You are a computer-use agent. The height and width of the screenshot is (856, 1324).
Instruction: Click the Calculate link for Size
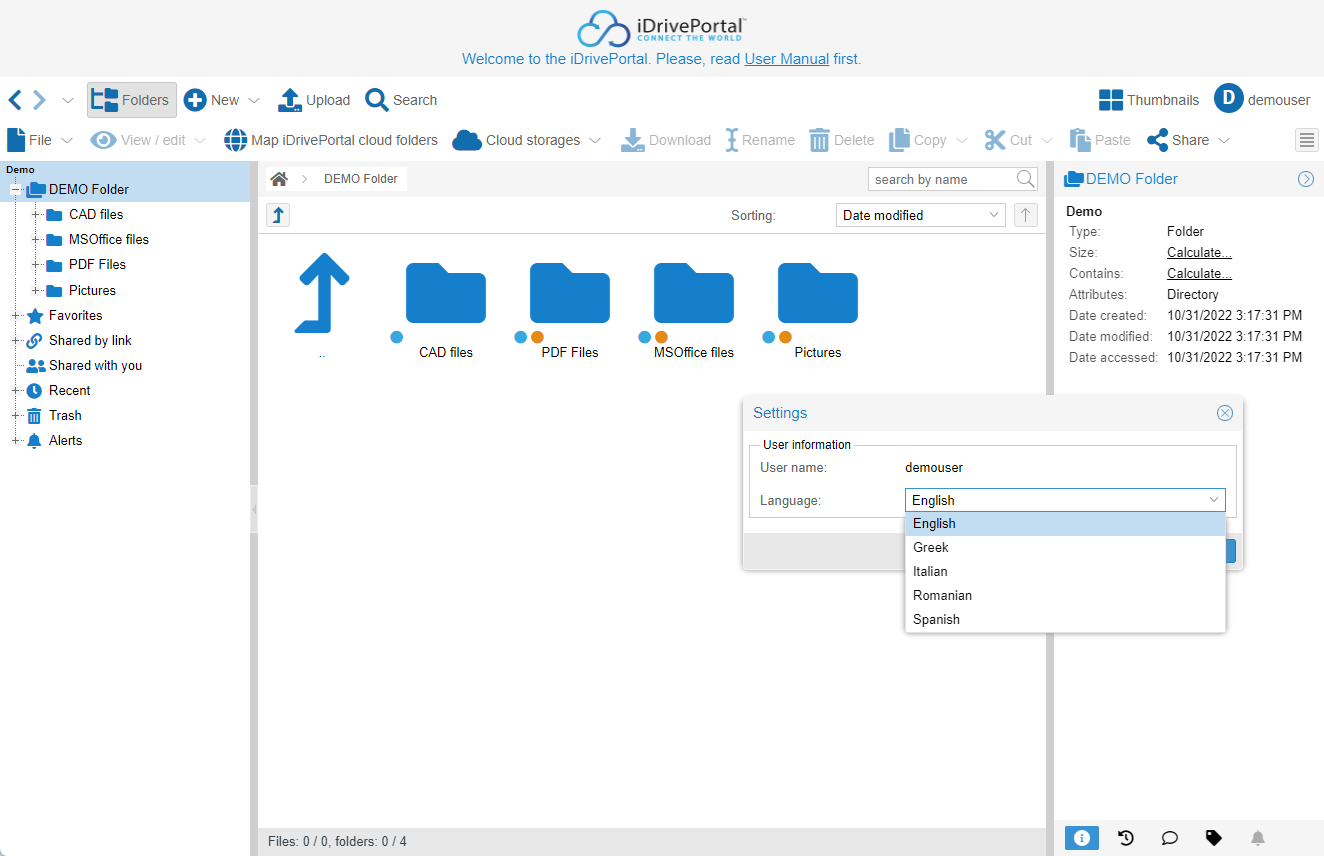pyautogui.click(x=1199, y=253)
